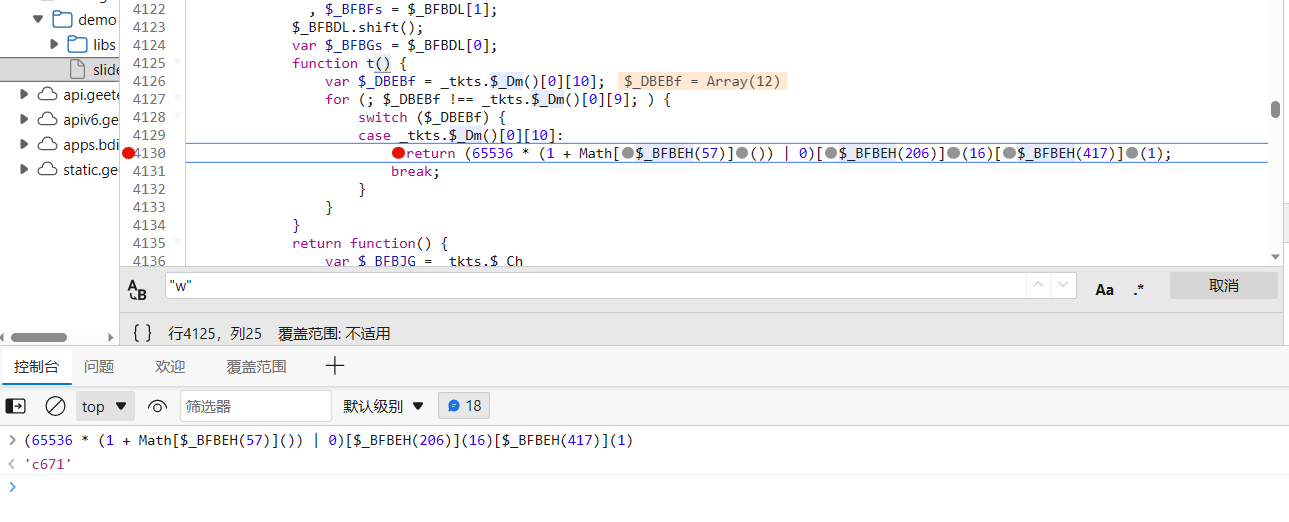Go to next search result arrow

click(x=1064, y=286)
